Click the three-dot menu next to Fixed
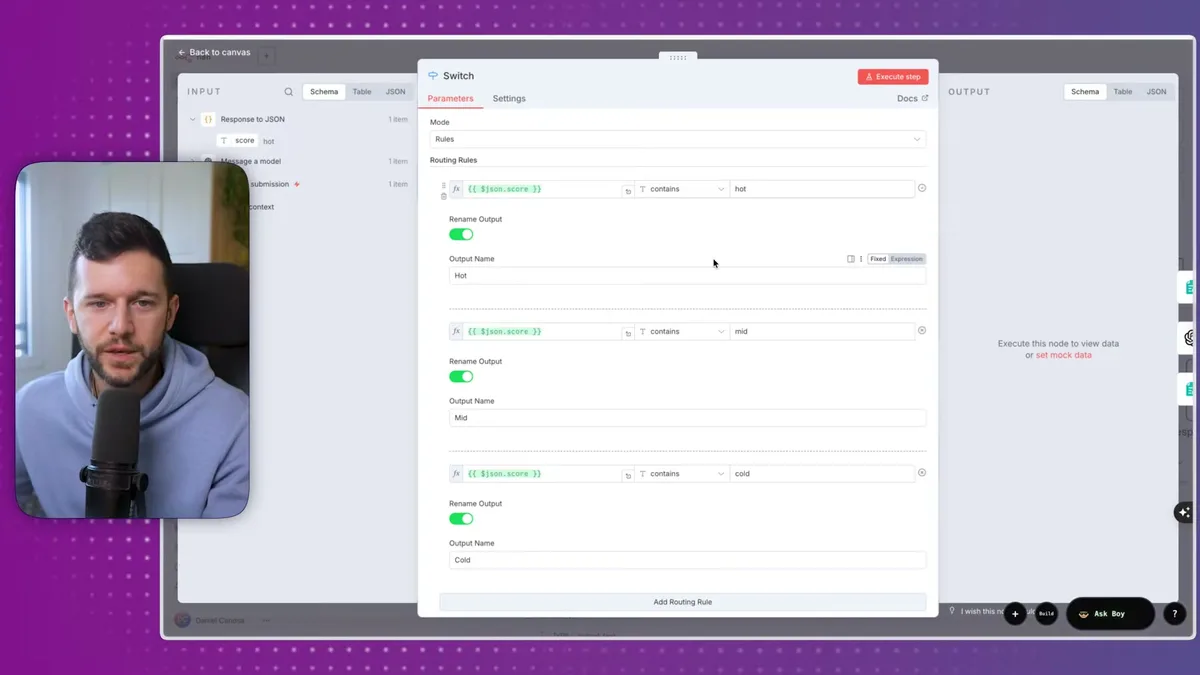Viewport: 1200px width, 675px height. click(x=861, y=259)
